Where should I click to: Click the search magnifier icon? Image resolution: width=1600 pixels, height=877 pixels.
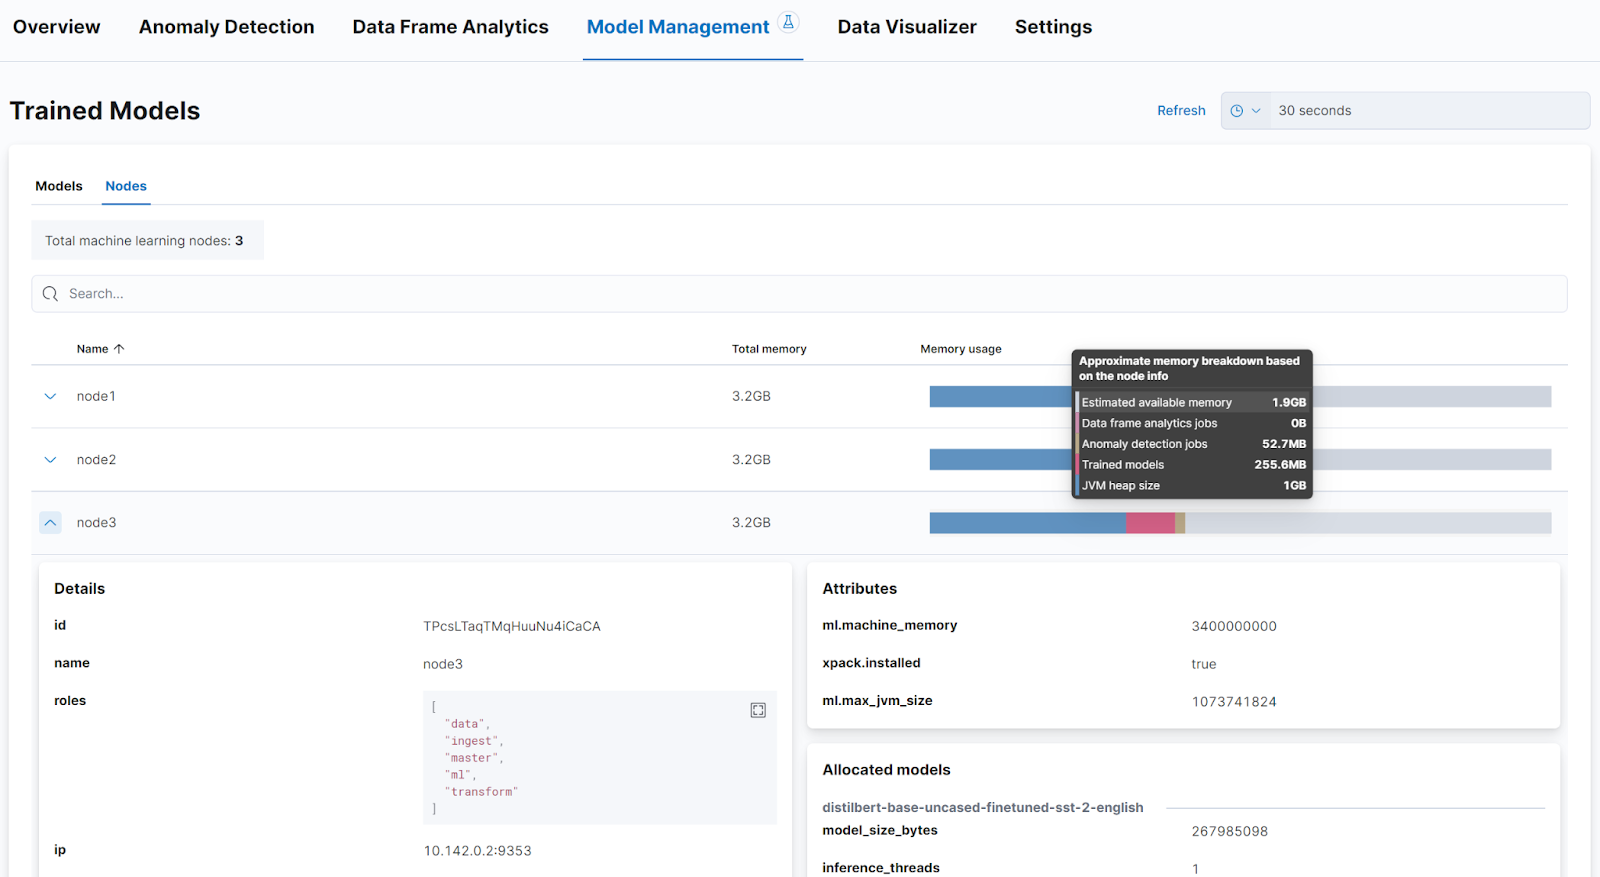click(x=51, y=294)
